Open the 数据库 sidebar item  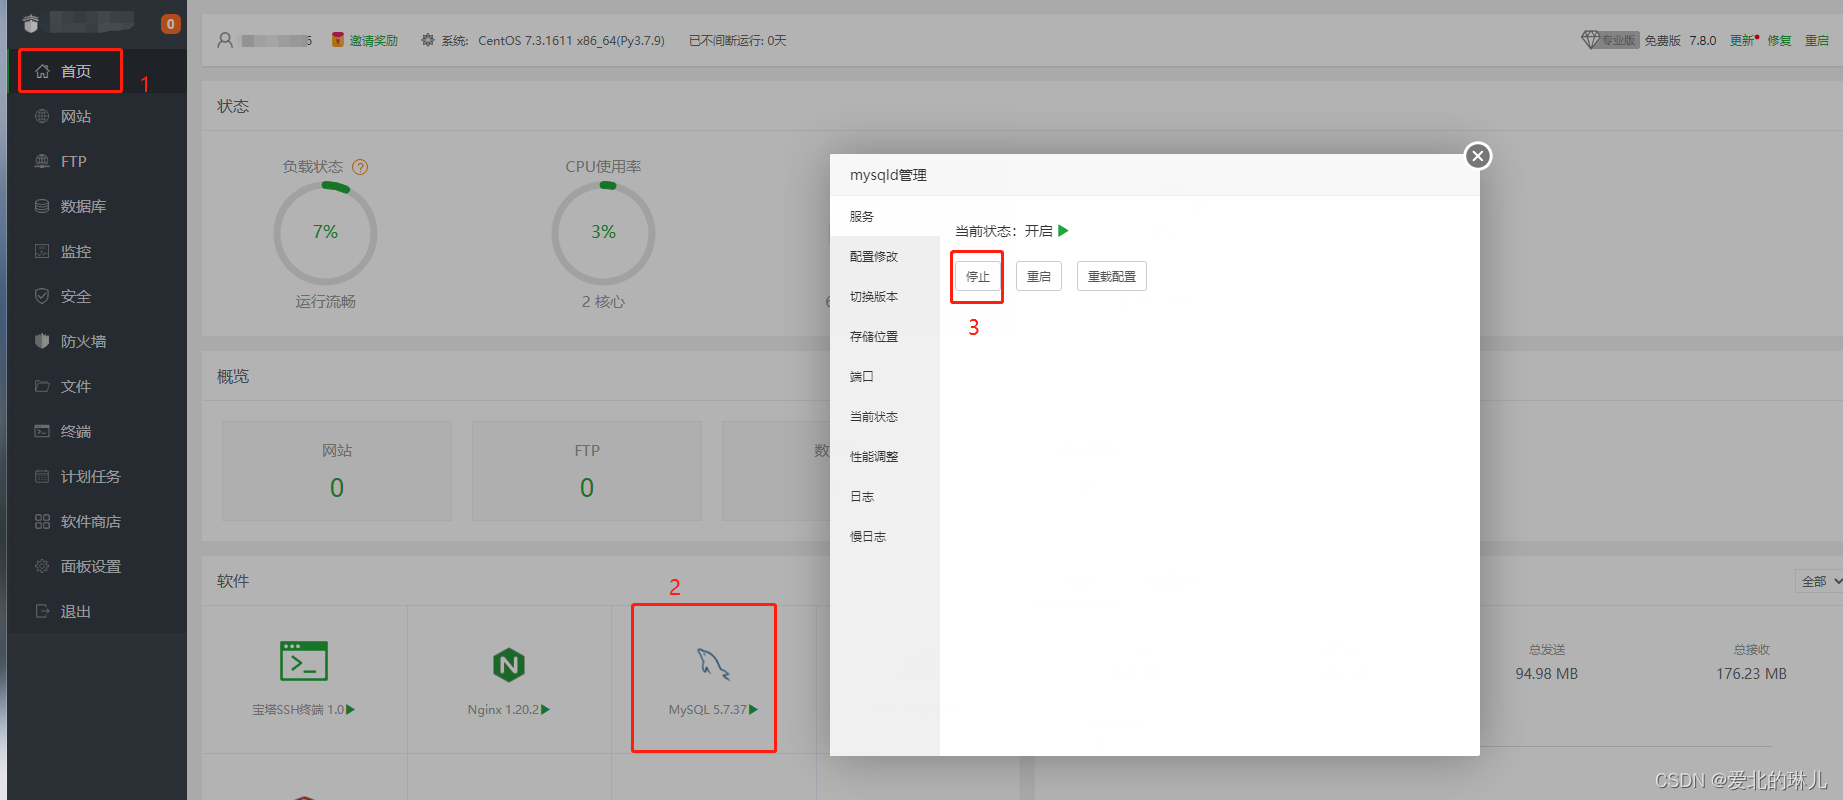[97, 206]
